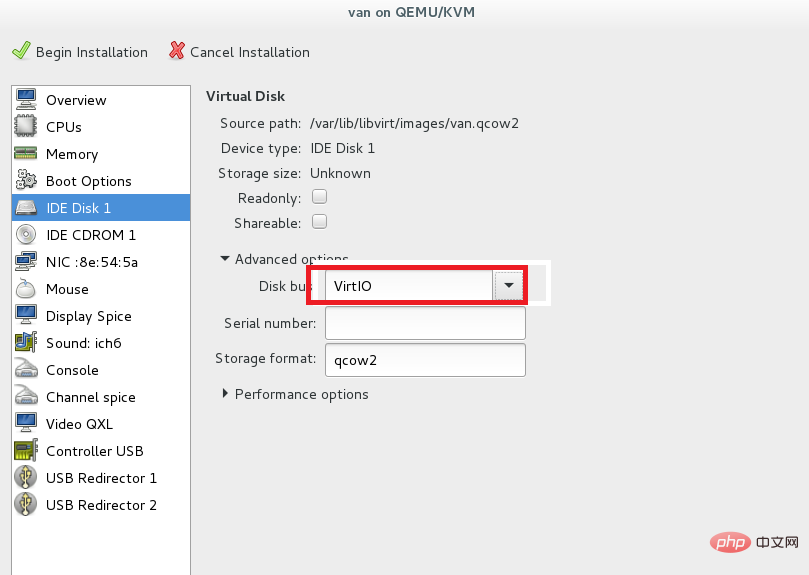The height and width of the screenshot is (575, 809).
Task: Expand the Performance options section
Action: 225,393
